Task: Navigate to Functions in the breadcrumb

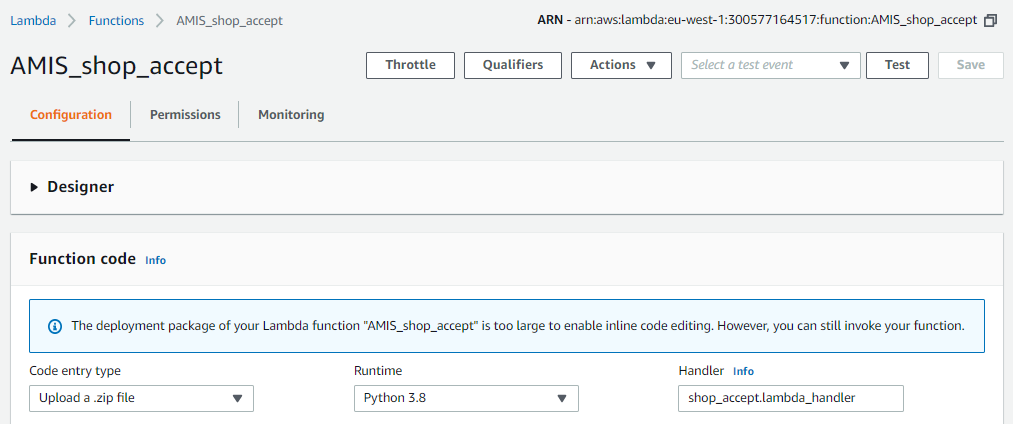Action: point(116,21)
